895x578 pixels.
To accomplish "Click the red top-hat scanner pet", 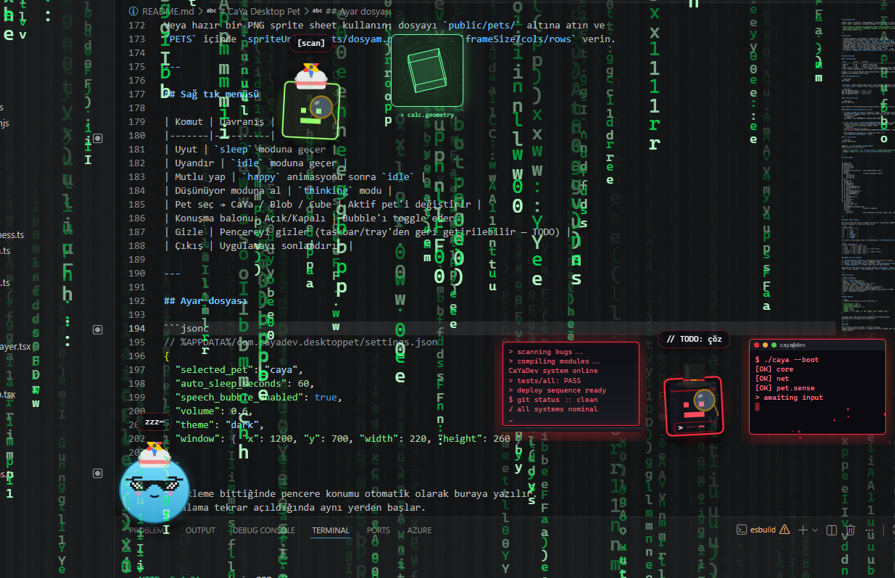I will [694, 406].
